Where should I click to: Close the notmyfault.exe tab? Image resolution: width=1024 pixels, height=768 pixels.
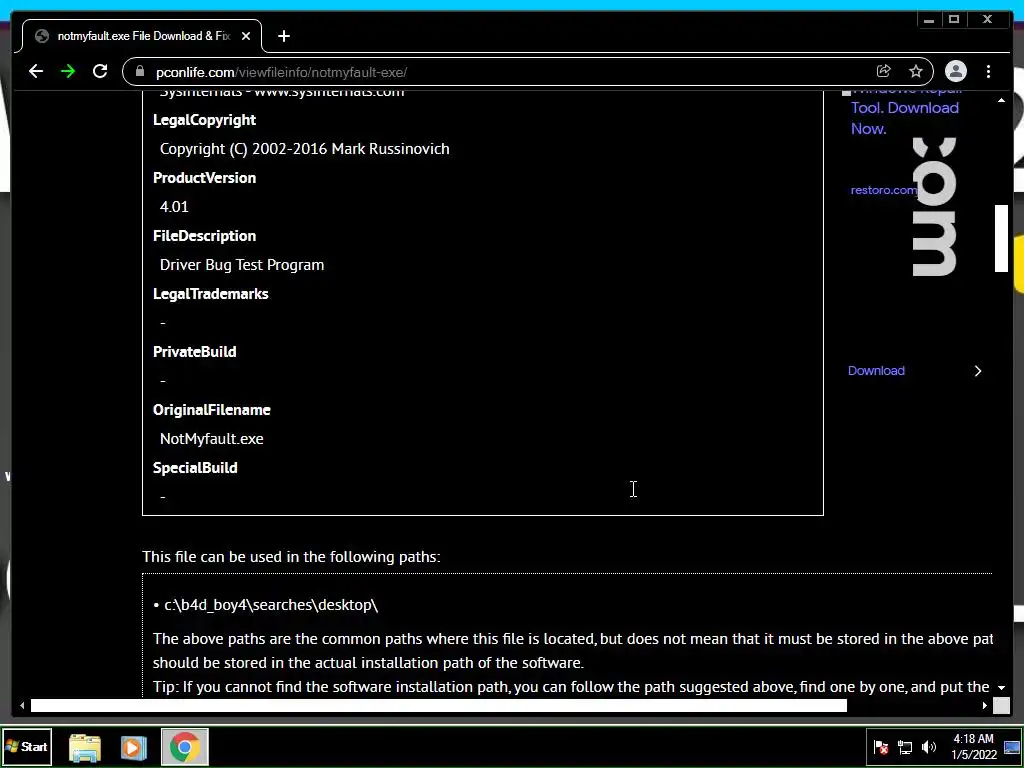coord(246,37)
